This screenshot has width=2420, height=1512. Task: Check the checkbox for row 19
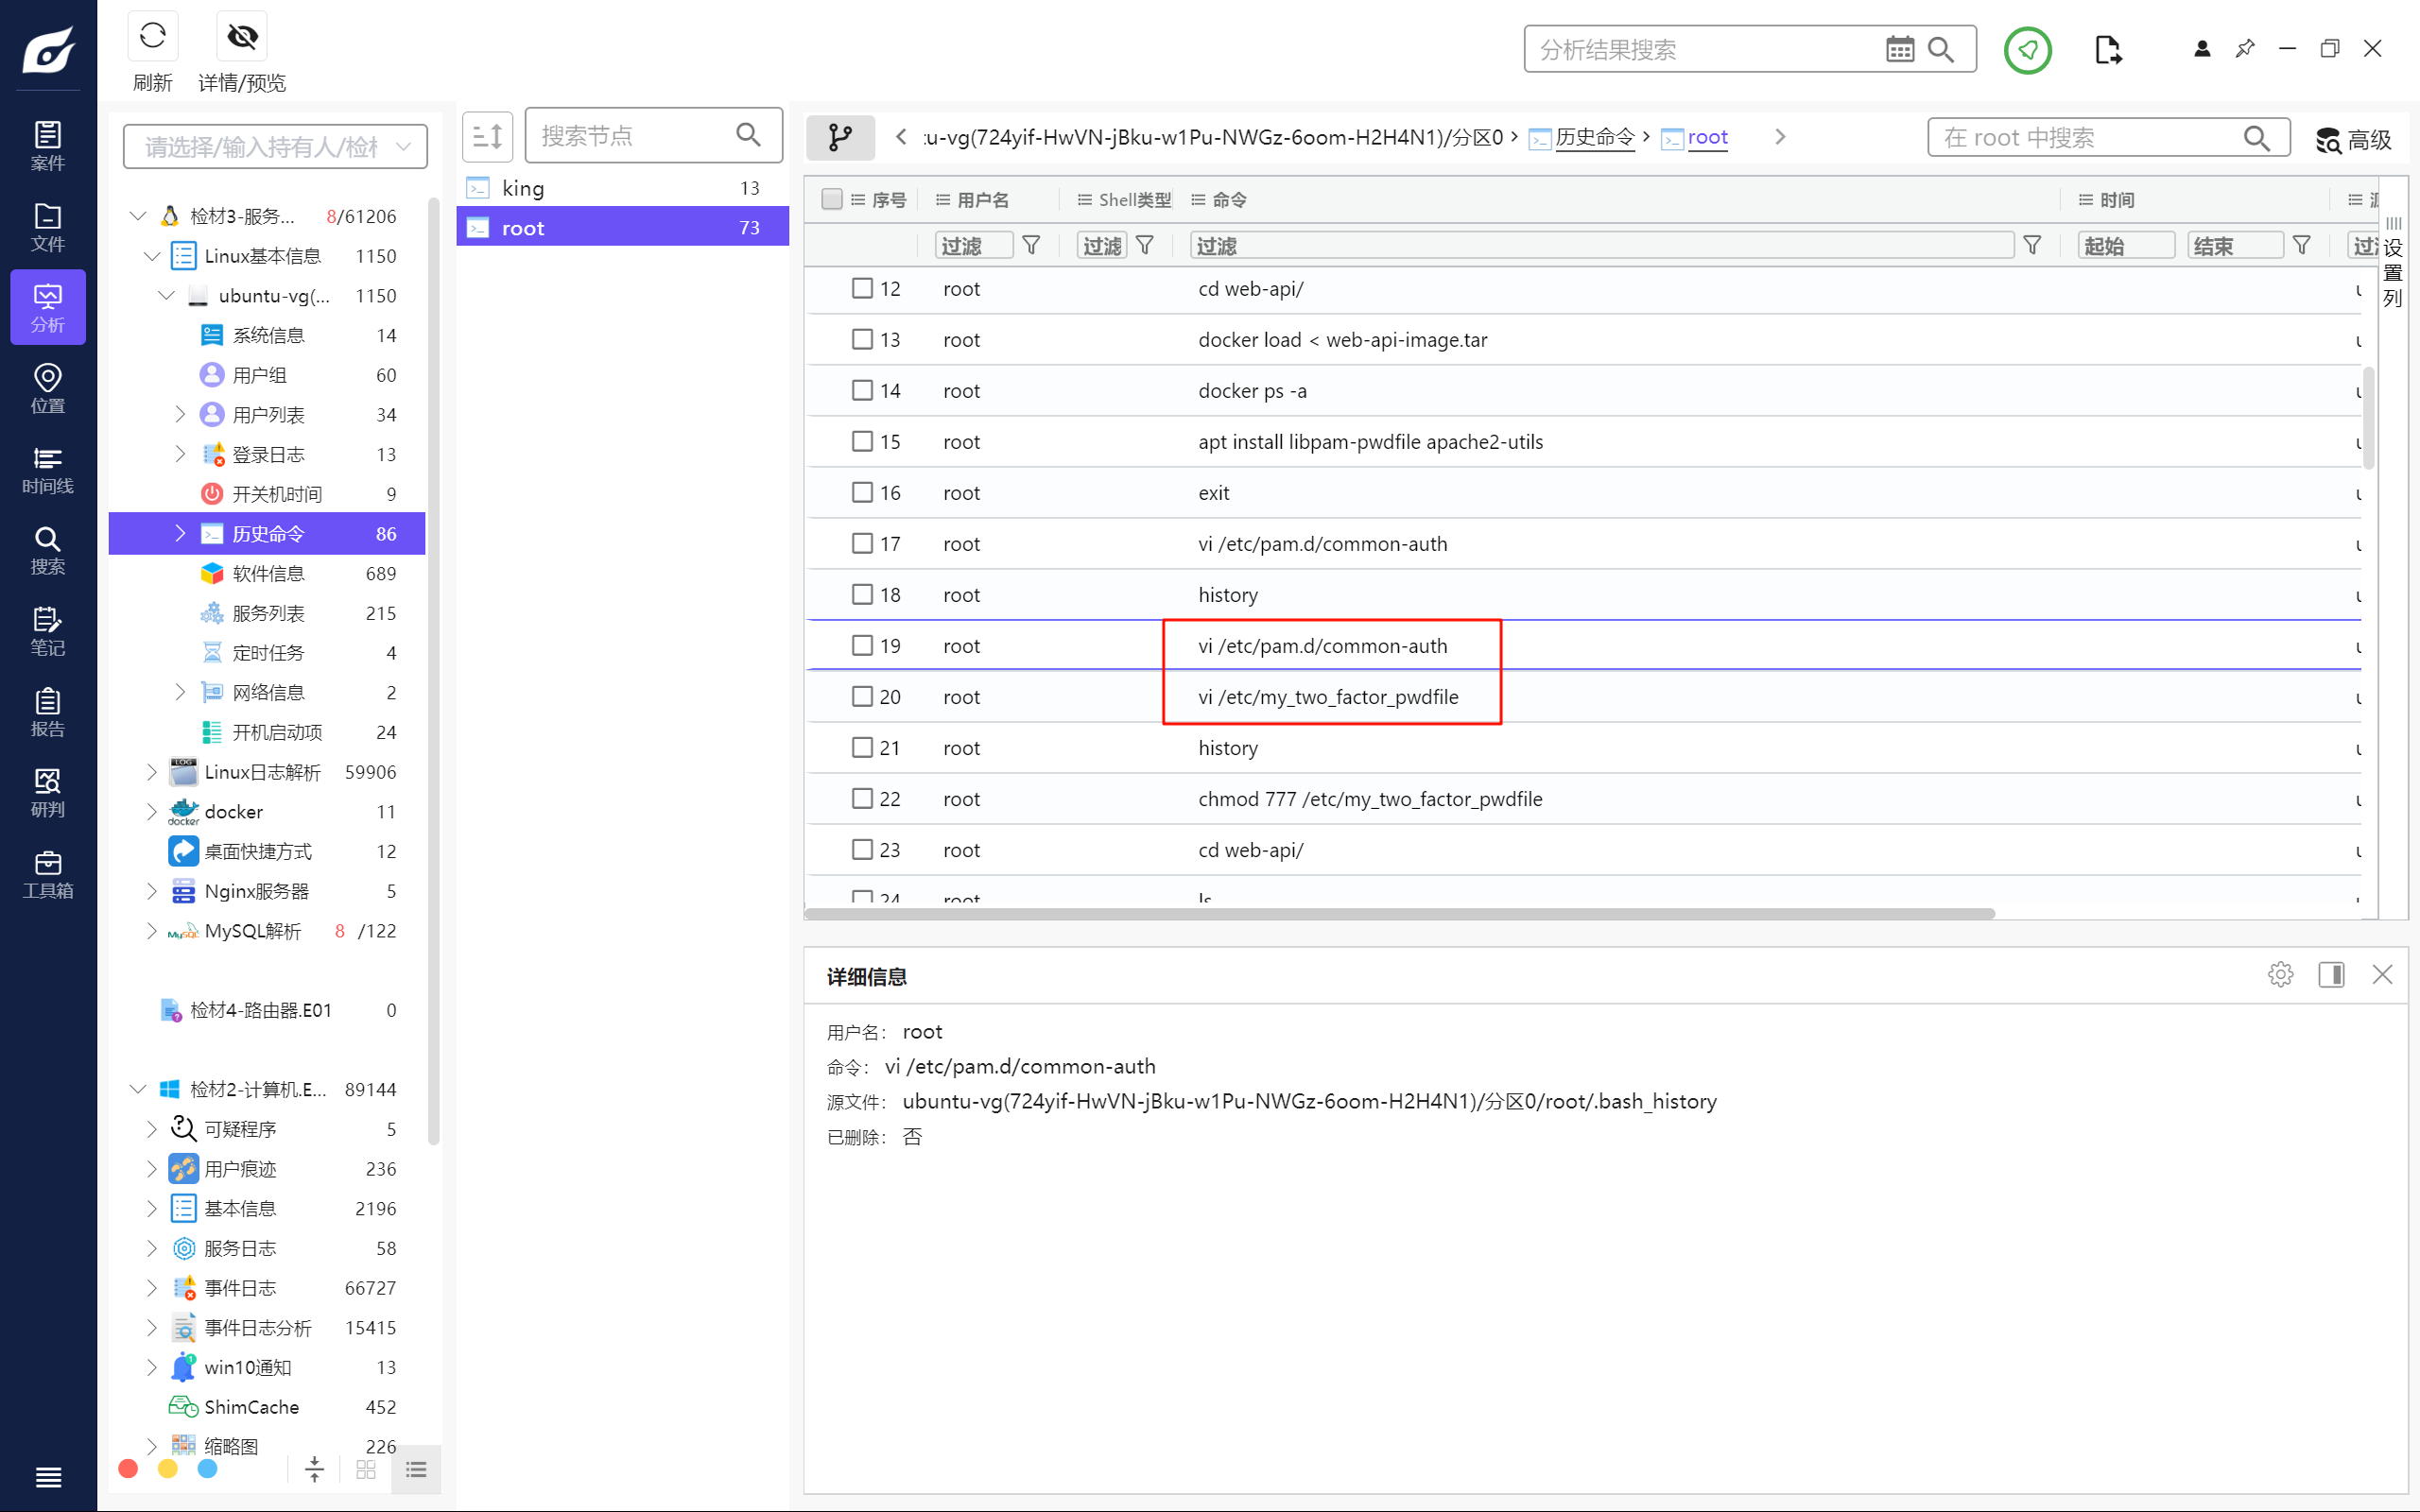[862, 645]
